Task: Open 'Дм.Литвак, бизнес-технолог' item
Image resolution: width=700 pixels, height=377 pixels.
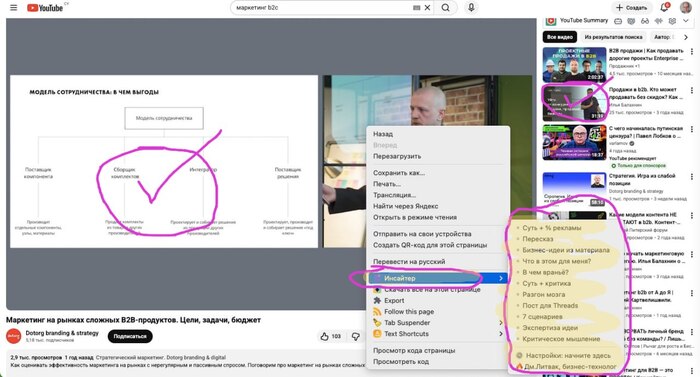Action: tap(565, 367)
